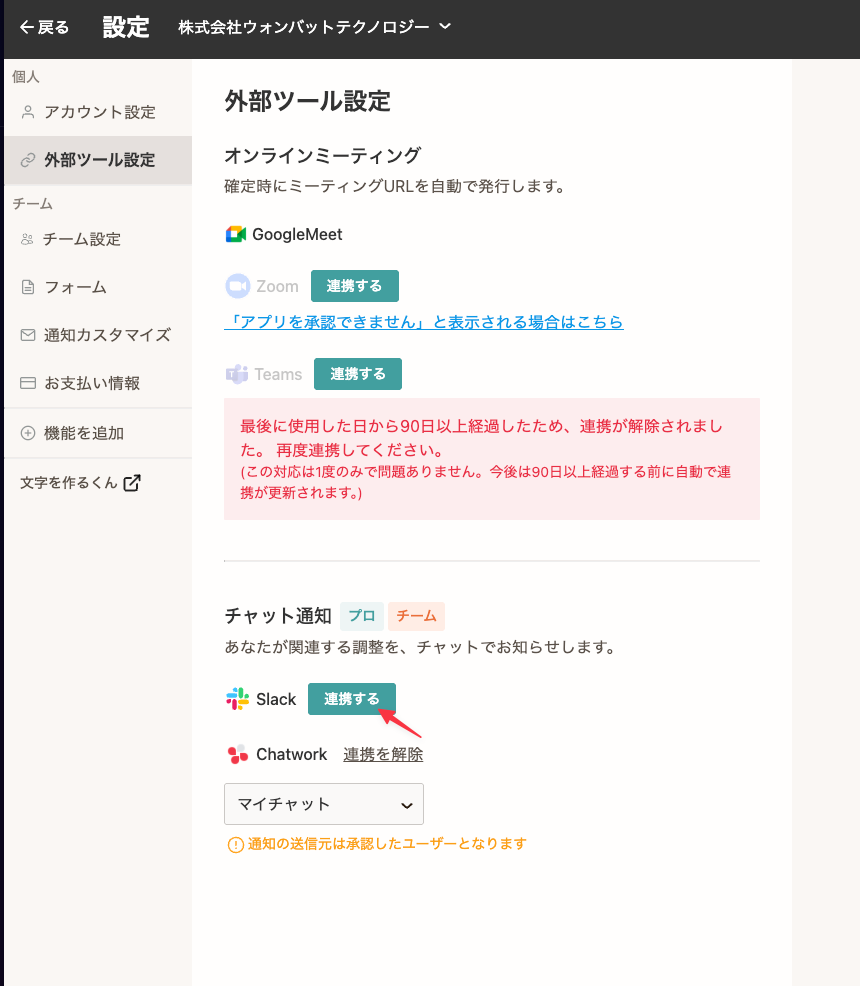Open 文字を作るくん external link icon
The width and height of the screenshot is (860, 986).
[132, 483]
